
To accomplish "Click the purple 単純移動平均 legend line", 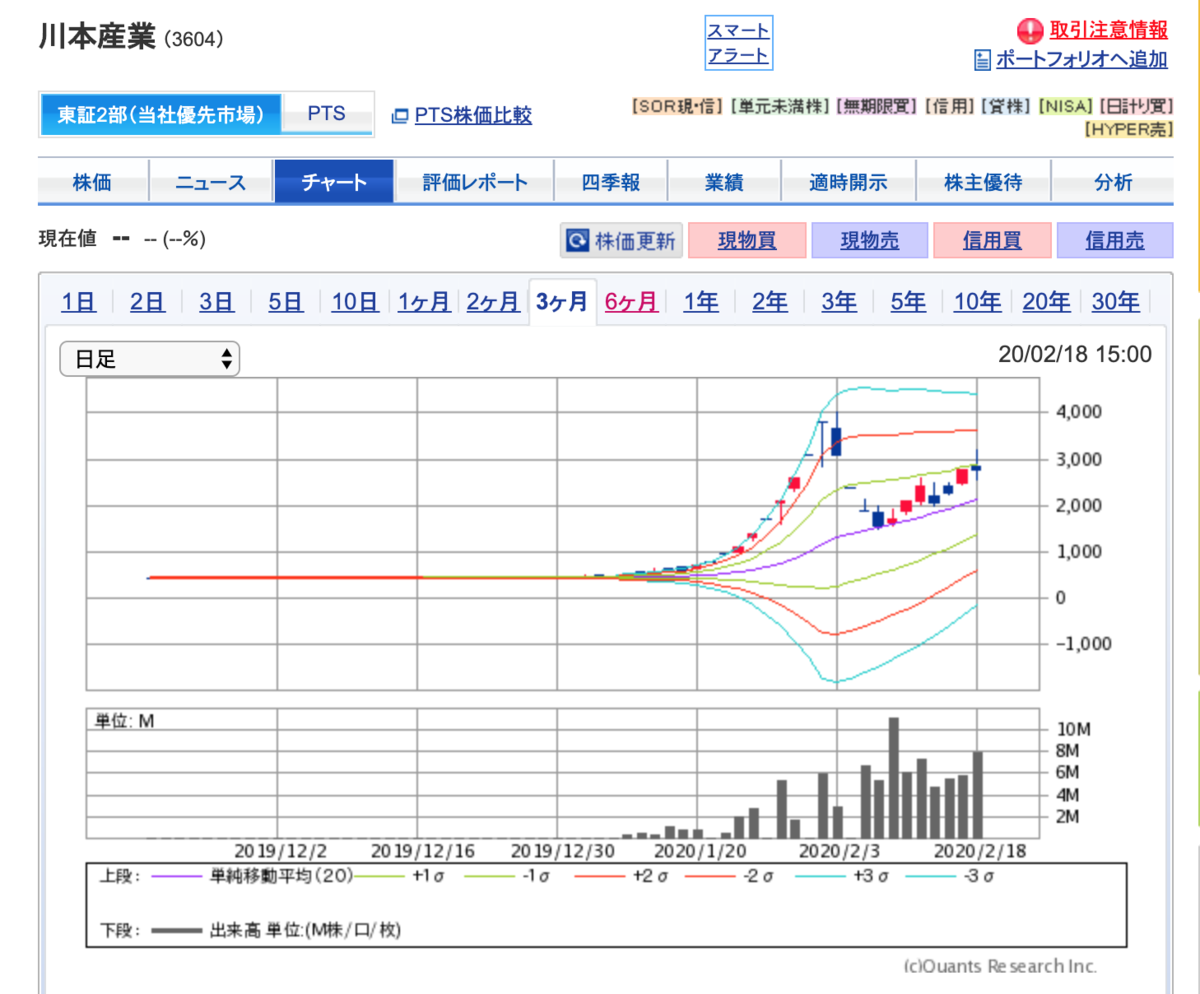I will coord(178,876).
